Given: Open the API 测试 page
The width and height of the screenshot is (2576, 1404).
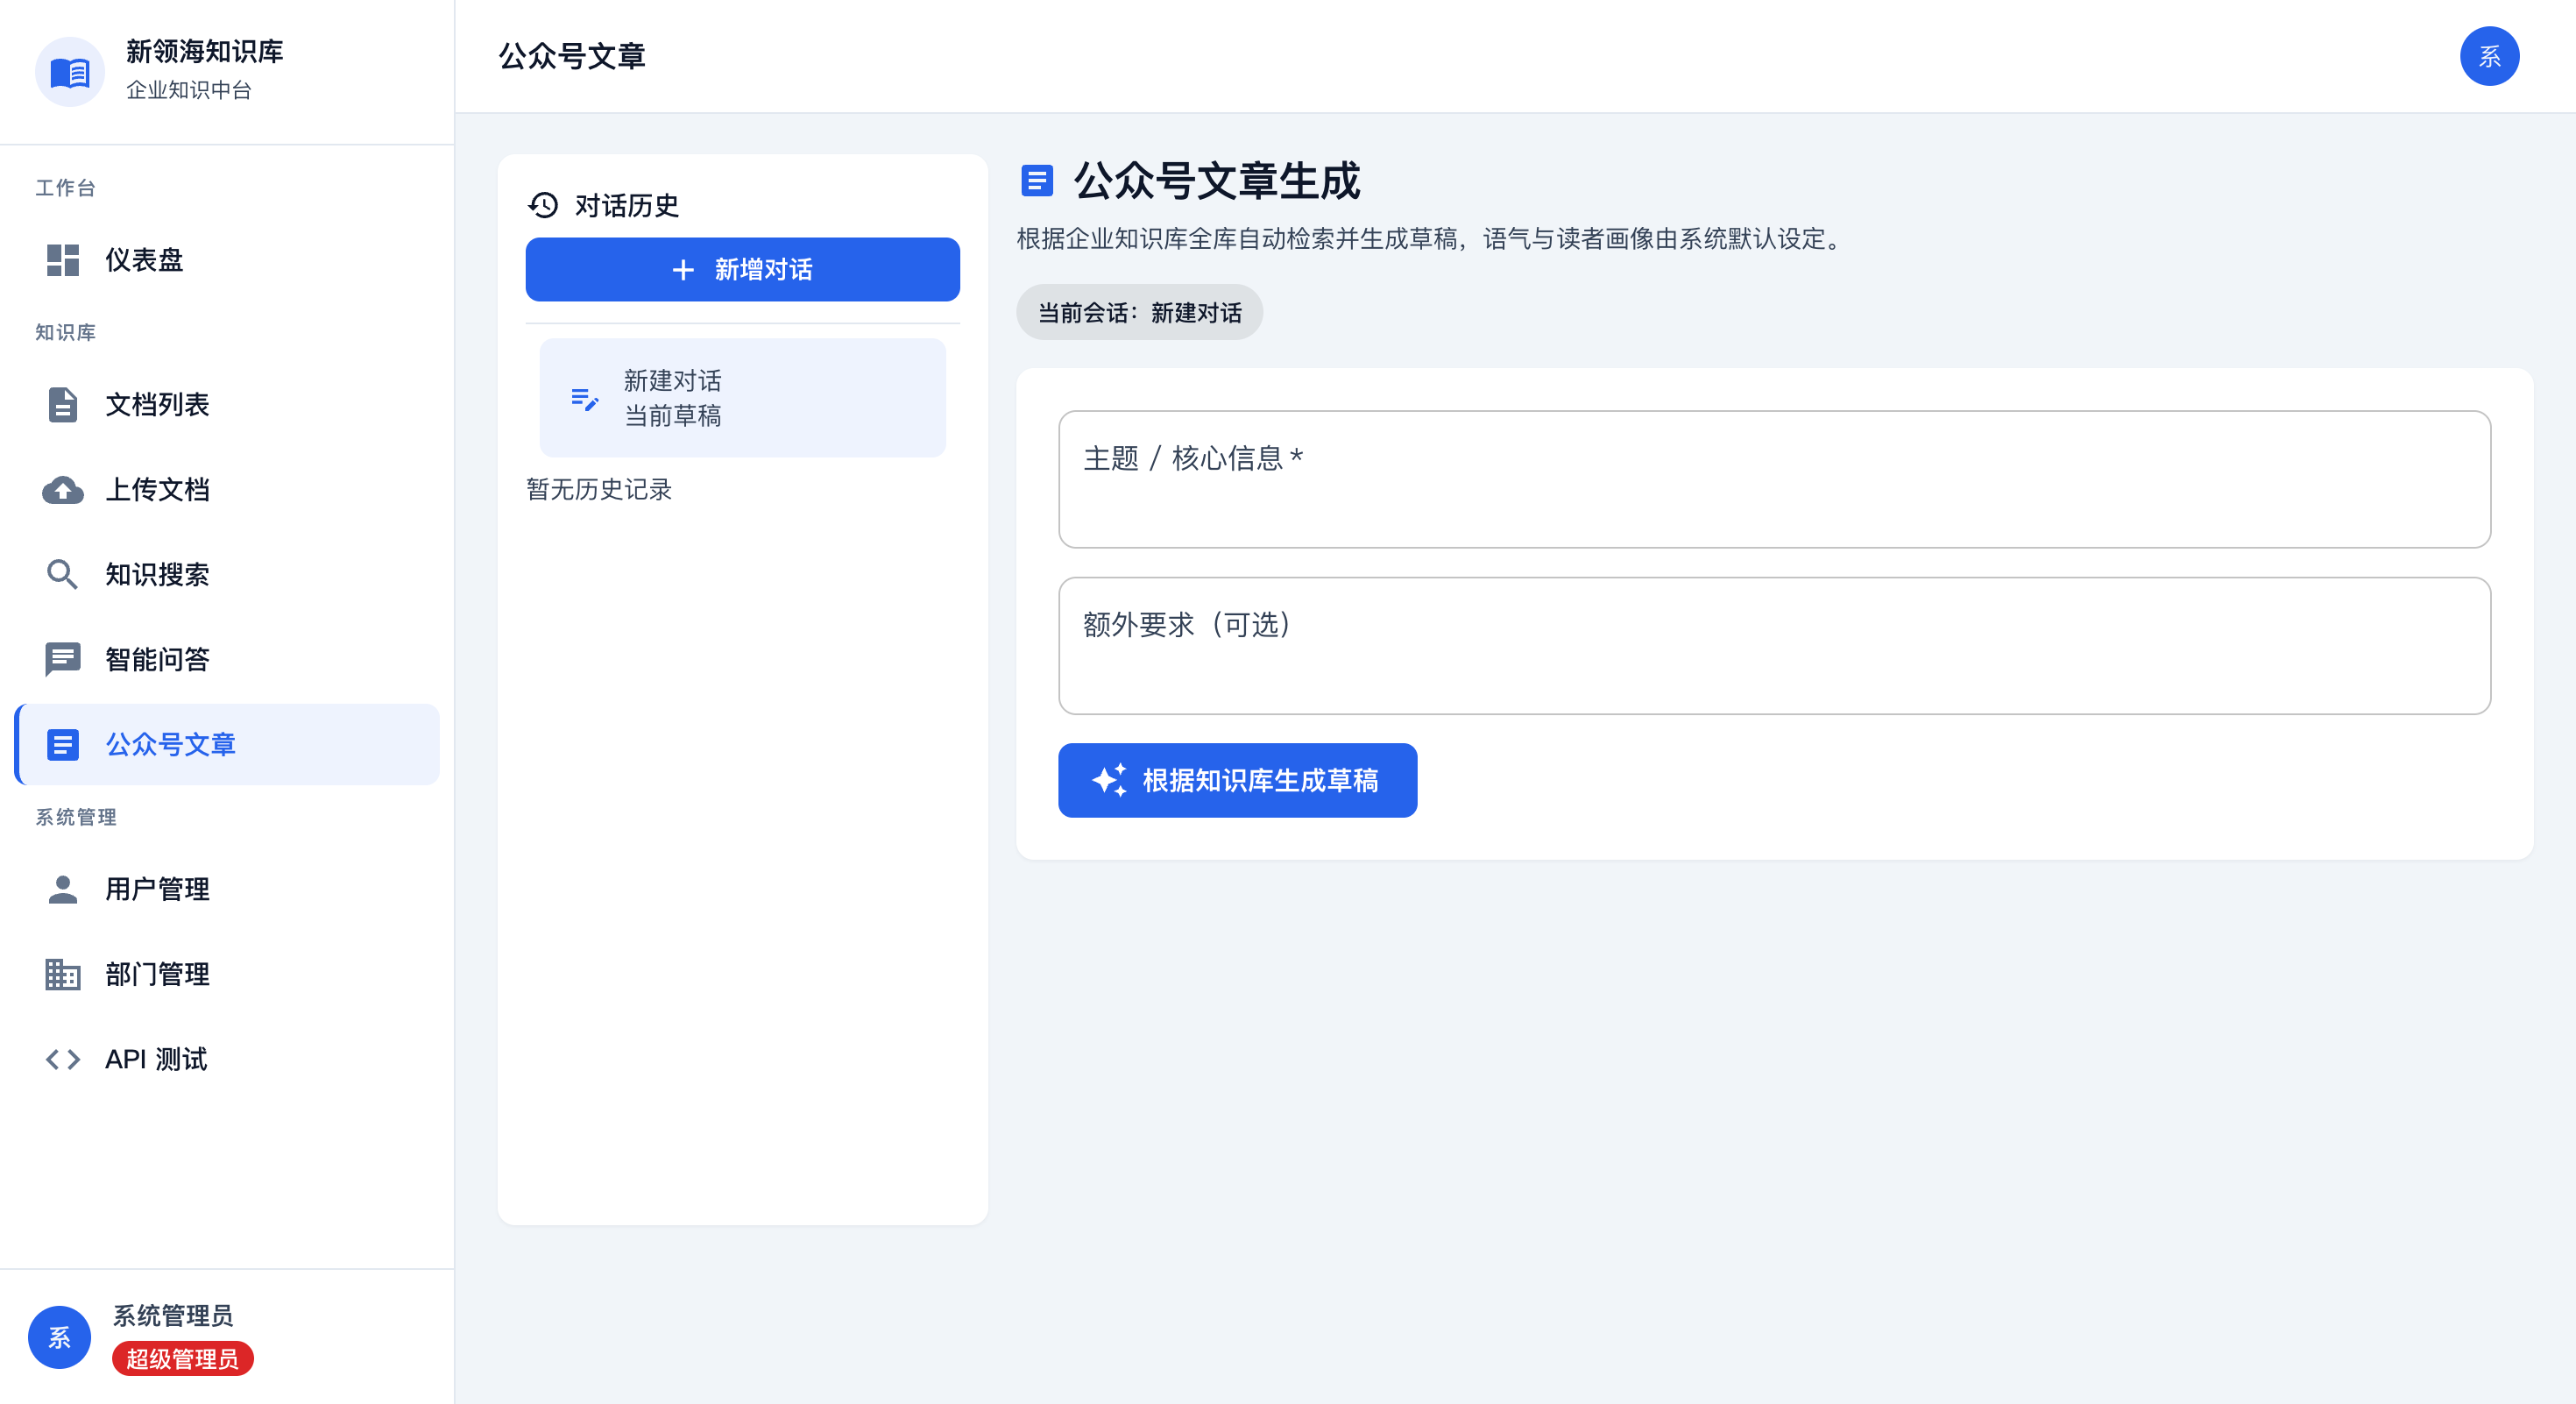Looking at the screenshot, I should [x=228, y=1060].
